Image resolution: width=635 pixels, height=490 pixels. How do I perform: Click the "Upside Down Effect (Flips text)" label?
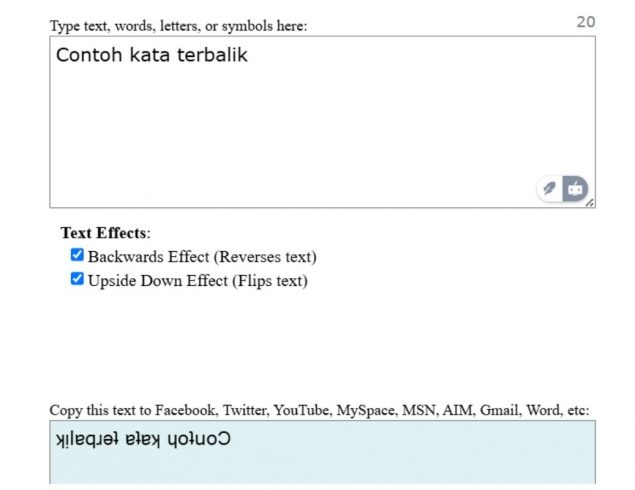click(x=197, y=281)
